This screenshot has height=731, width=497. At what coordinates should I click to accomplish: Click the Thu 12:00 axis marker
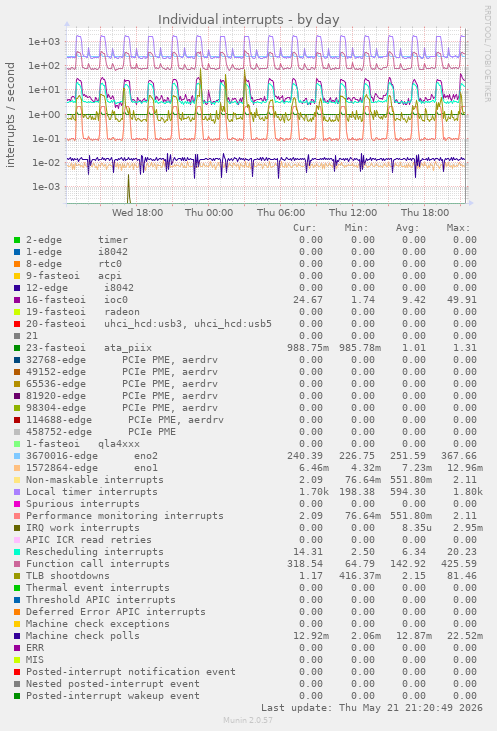click(353, 213)
